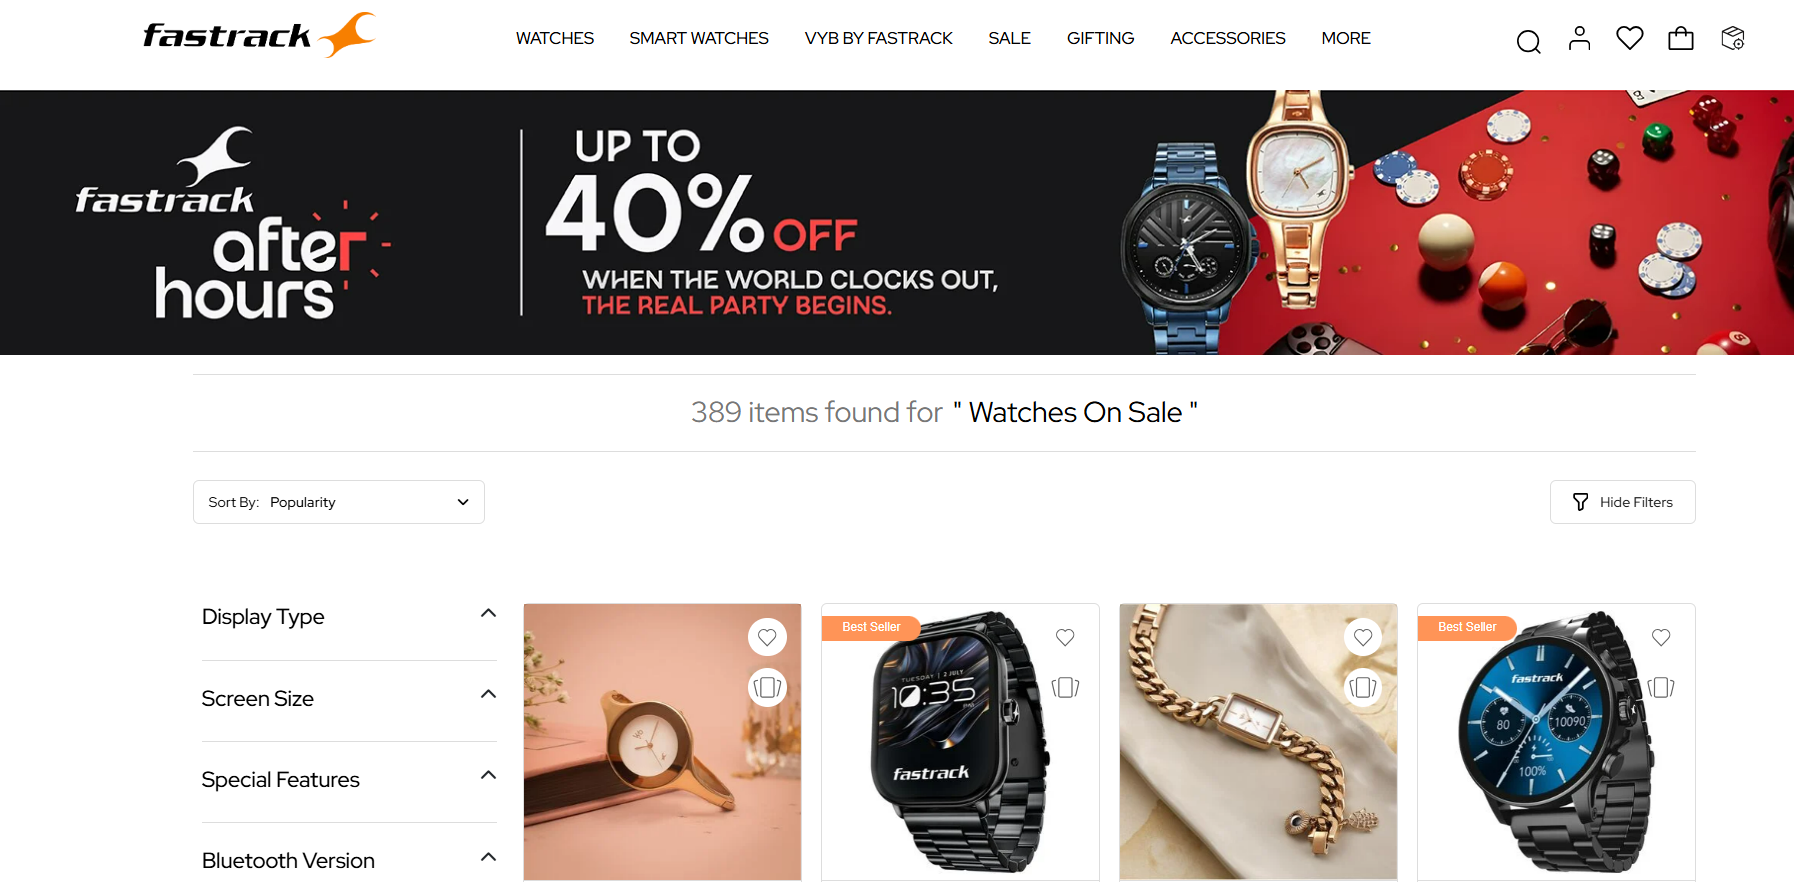Image resolution: width=1794 pixels, height=882 pixels.
Task: Open the shopping bag icon
Action: click(1681, 38)
